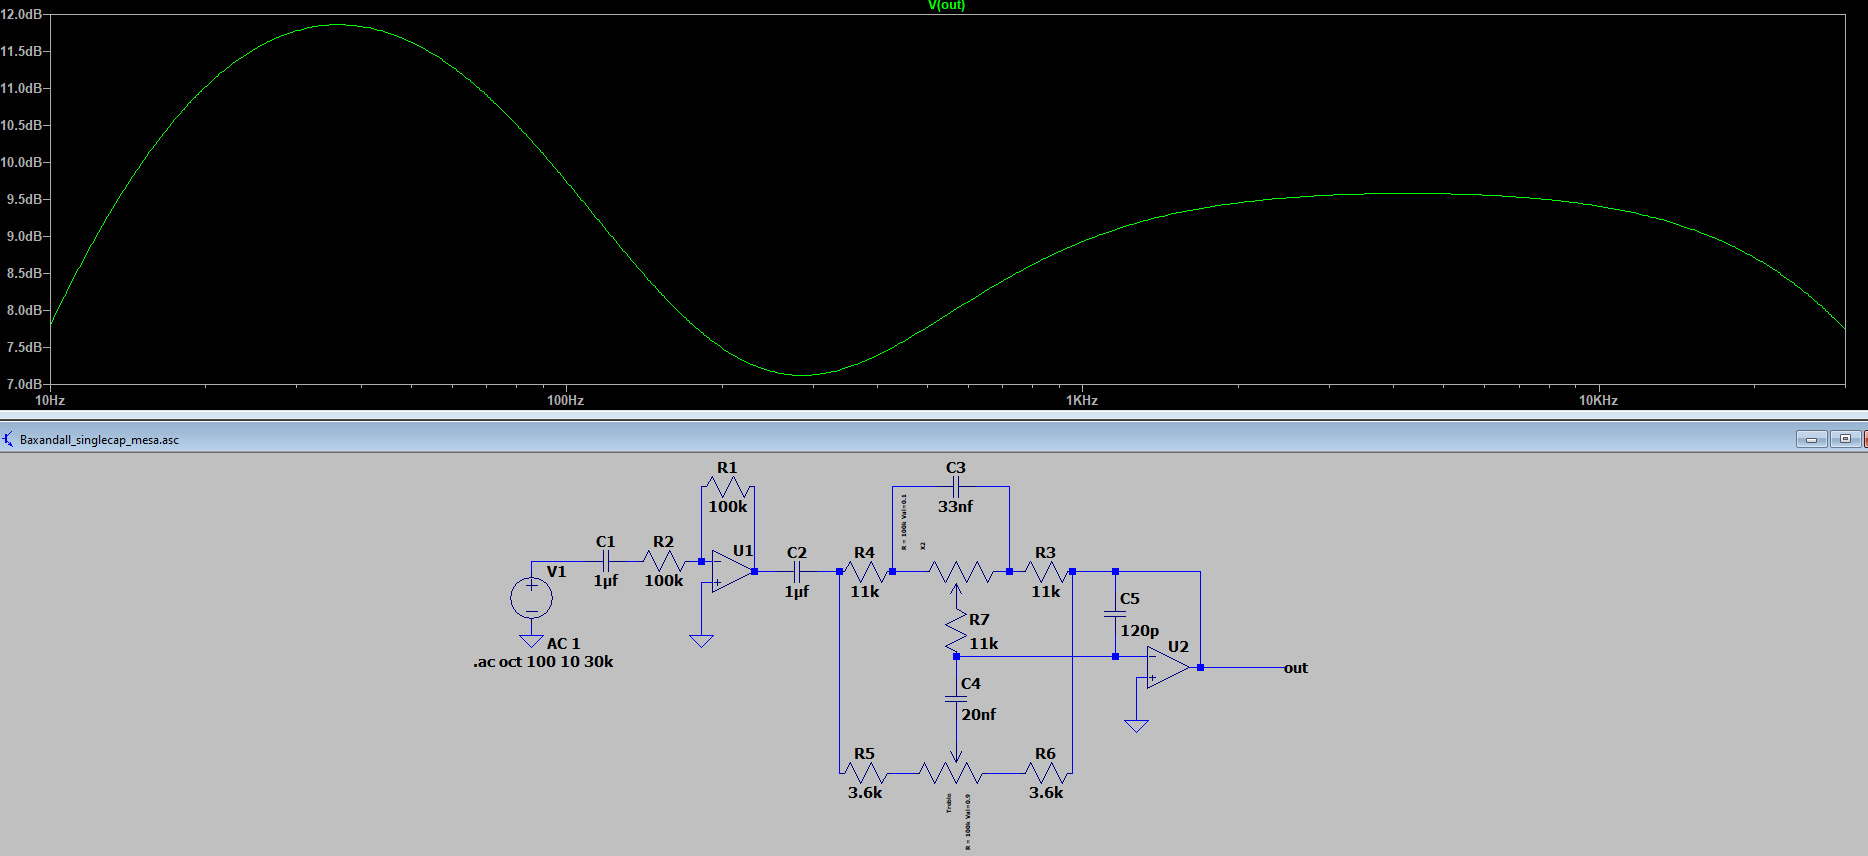Select the C2 coupling capacitor symbol
This screenshot has height=856, width=1868.
797,572
